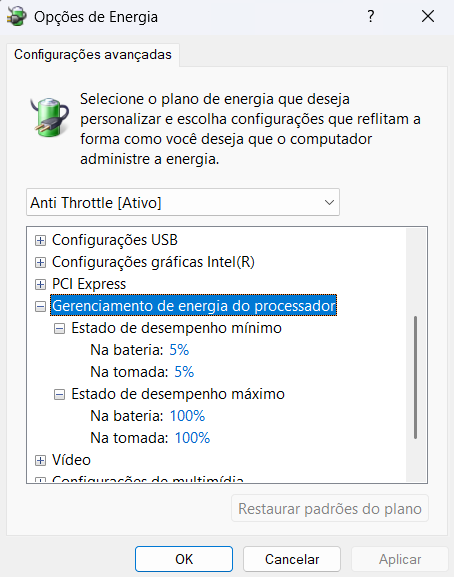This screenshot has height=577, width=454.
Task: Collapse Estado de desempenho máximo
Action: pos(59,394)
